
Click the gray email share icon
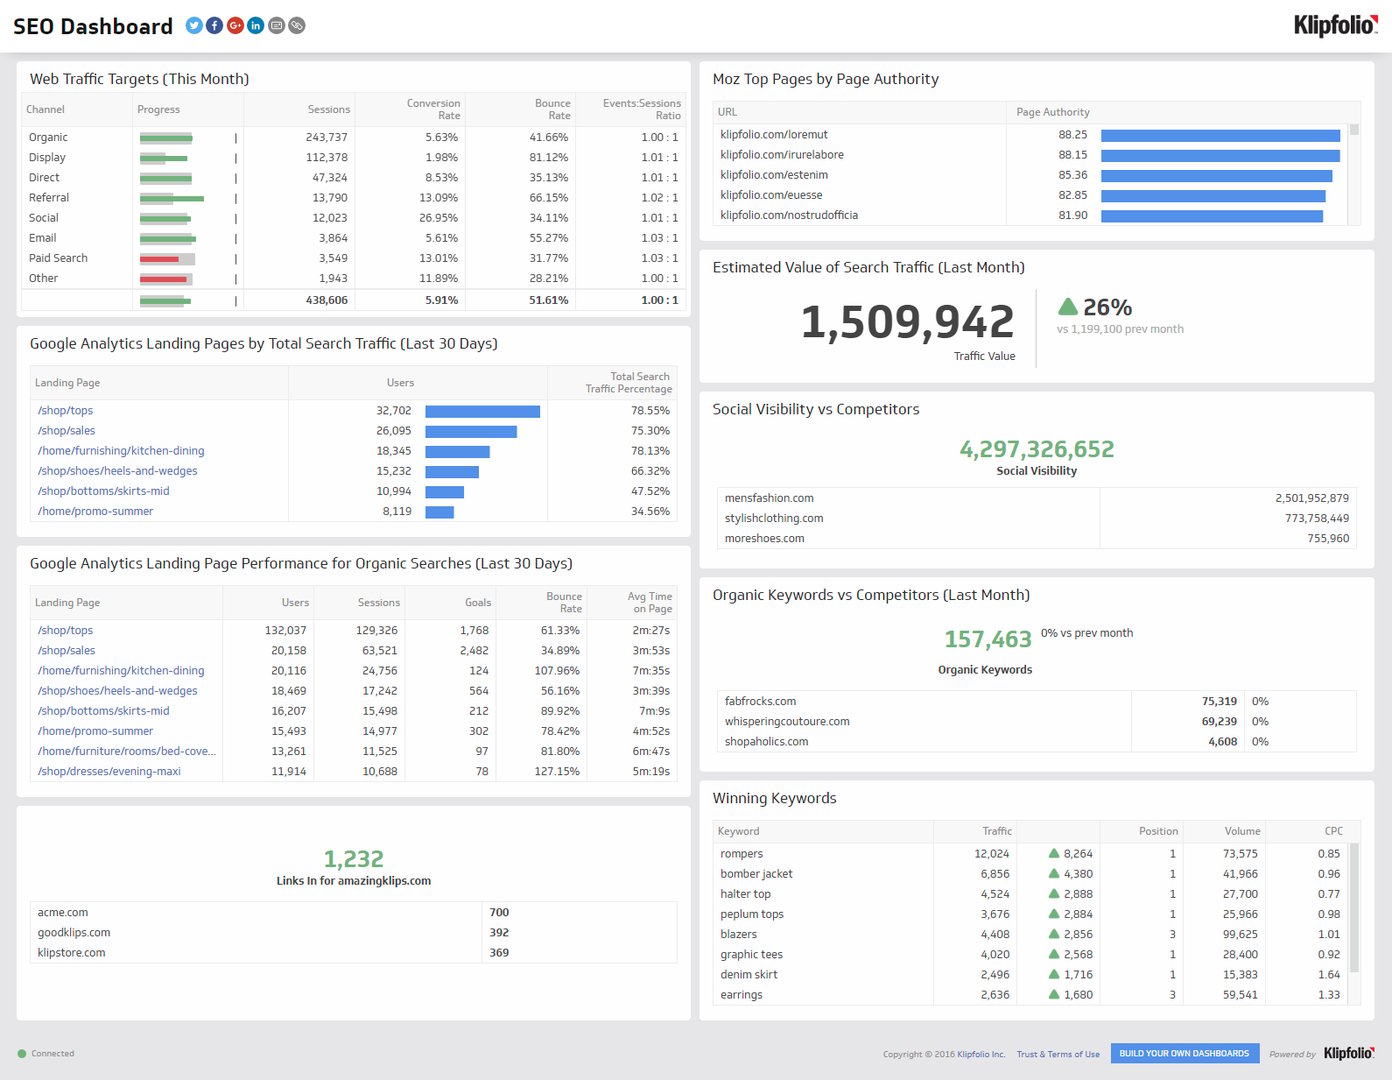[276, 26]
